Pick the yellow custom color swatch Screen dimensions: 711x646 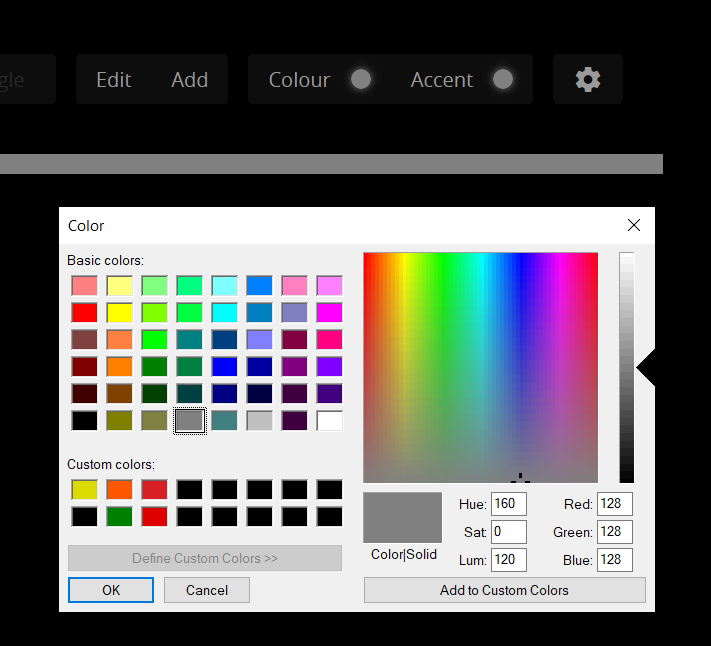[84, 490]
